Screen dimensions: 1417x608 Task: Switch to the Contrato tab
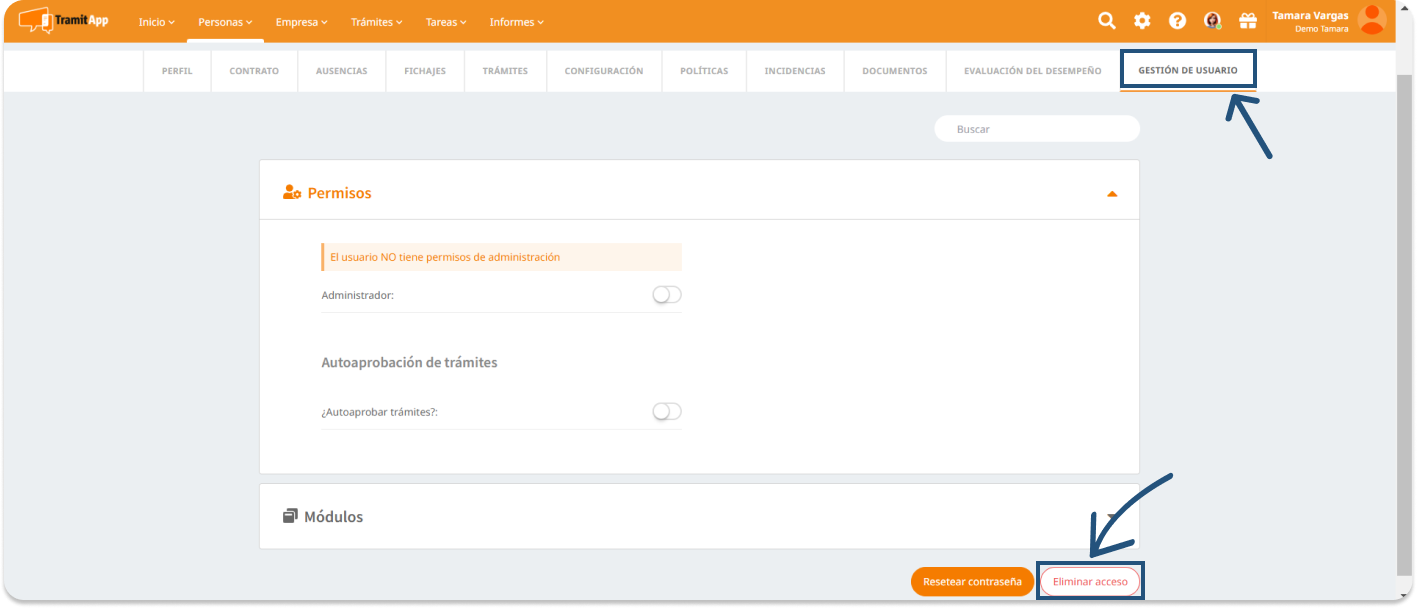coord(254,71)
